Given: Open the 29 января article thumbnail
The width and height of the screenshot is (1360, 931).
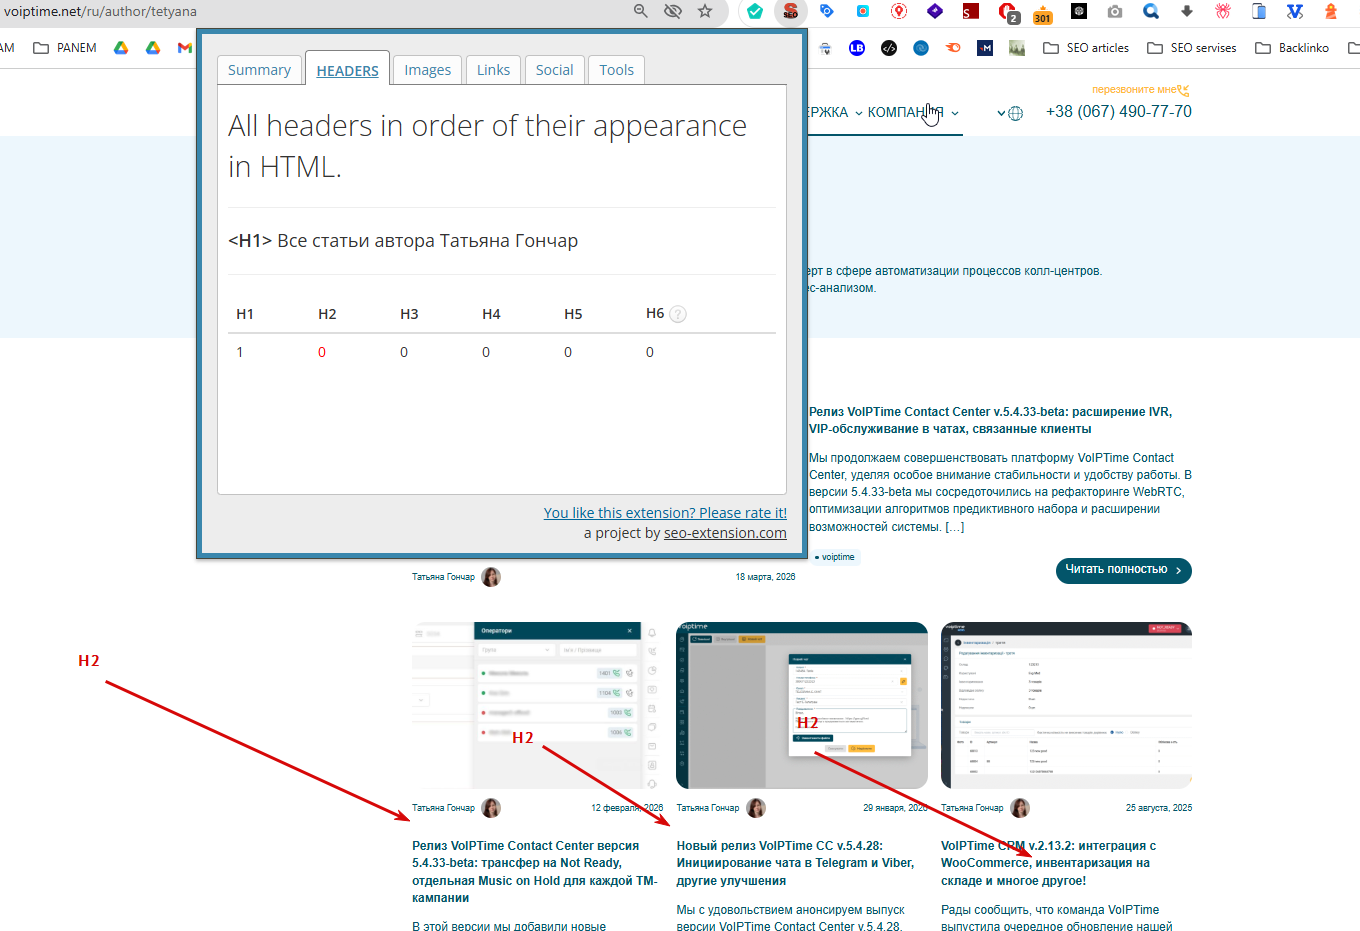Looking at the screenshot, I should [802, 706].
